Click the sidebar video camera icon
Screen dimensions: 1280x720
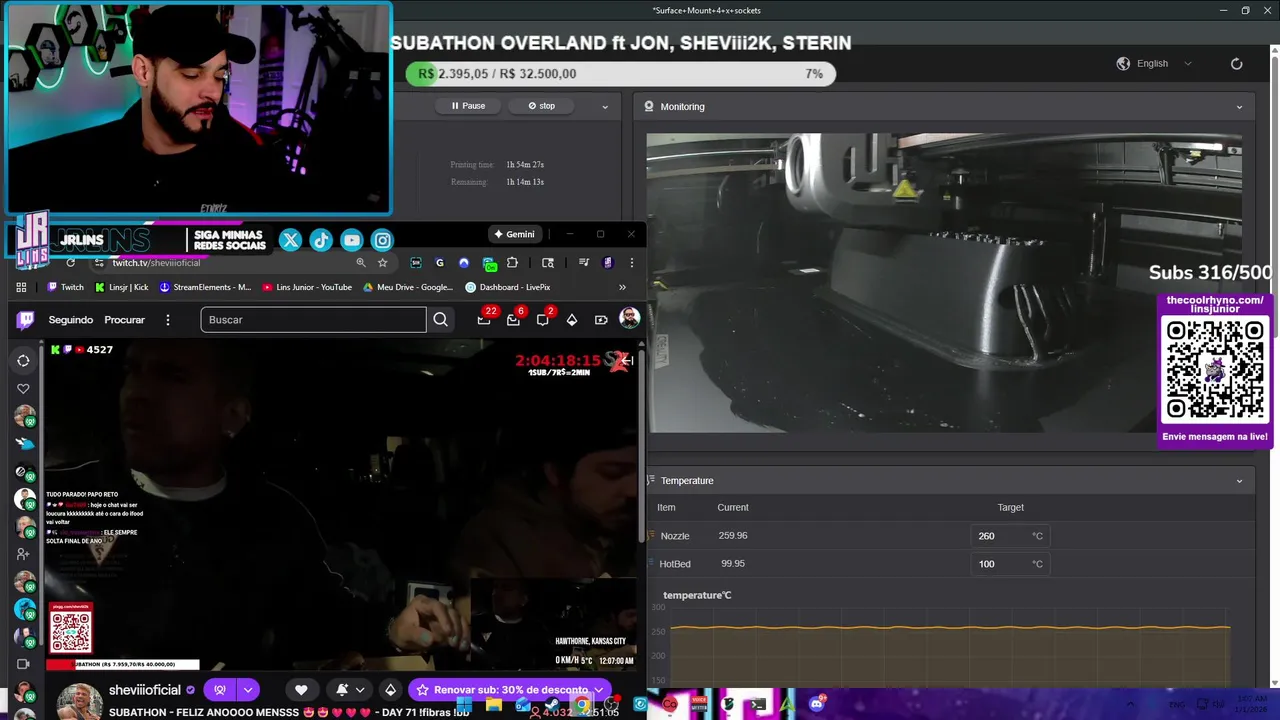(23, 664)
